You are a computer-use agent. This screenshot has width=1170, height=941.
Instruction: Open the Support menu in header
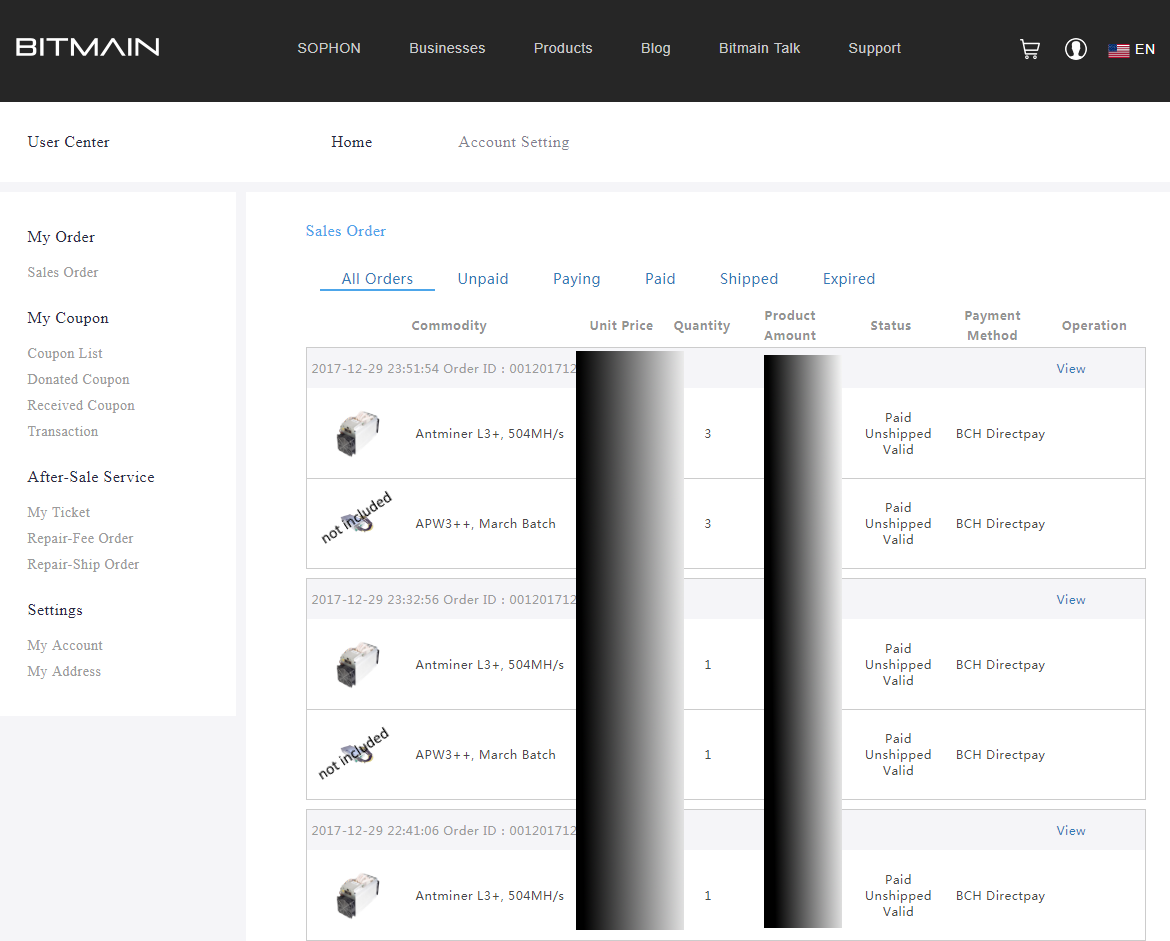(874, 48)
